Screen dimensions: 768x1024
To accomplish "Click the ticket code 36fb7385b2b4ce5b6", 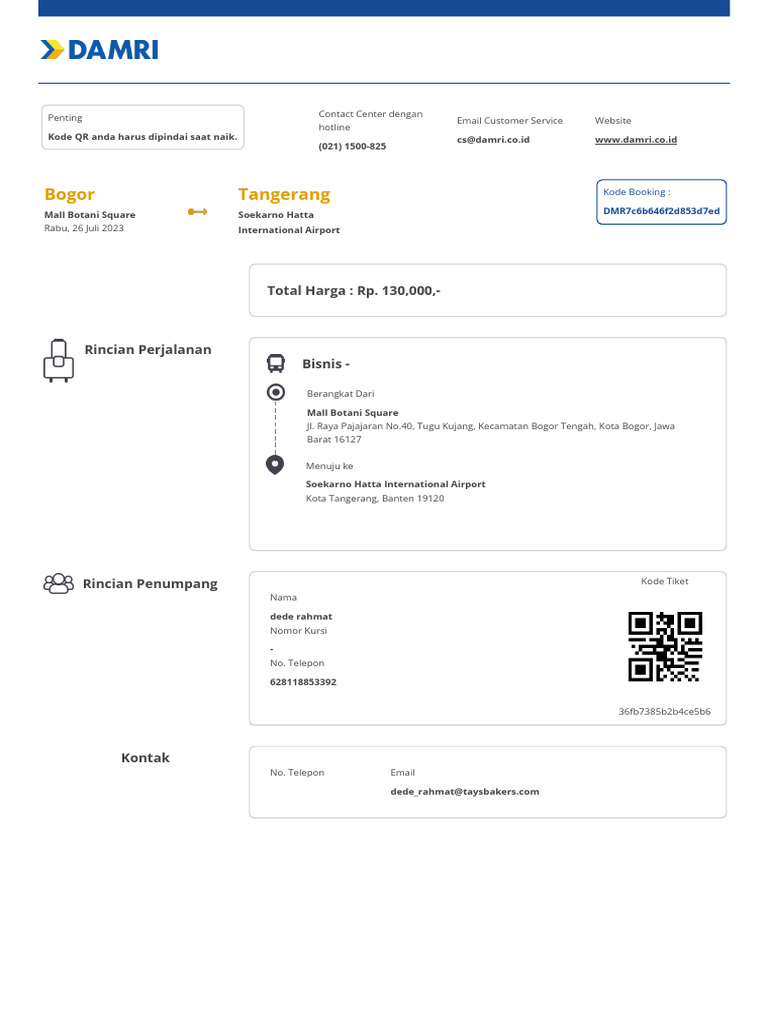I will pyautogui.click(x=664, y=711).
